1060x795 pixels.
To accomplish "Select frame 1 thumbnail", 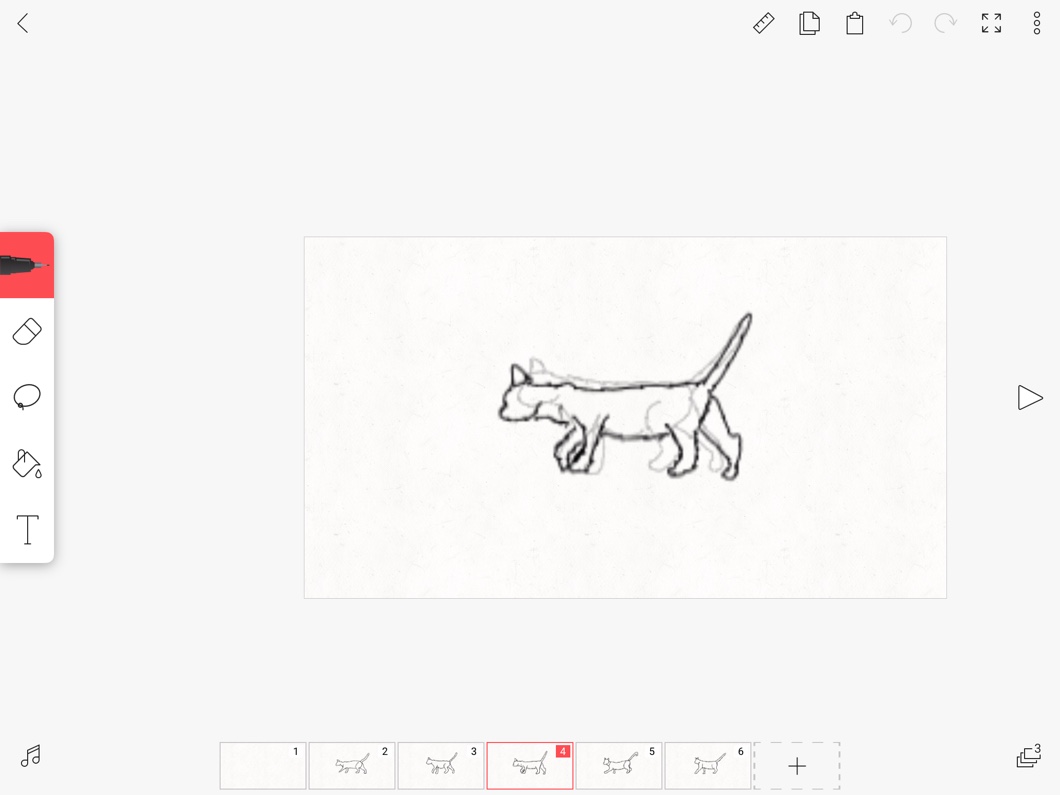I will point(263,766).
